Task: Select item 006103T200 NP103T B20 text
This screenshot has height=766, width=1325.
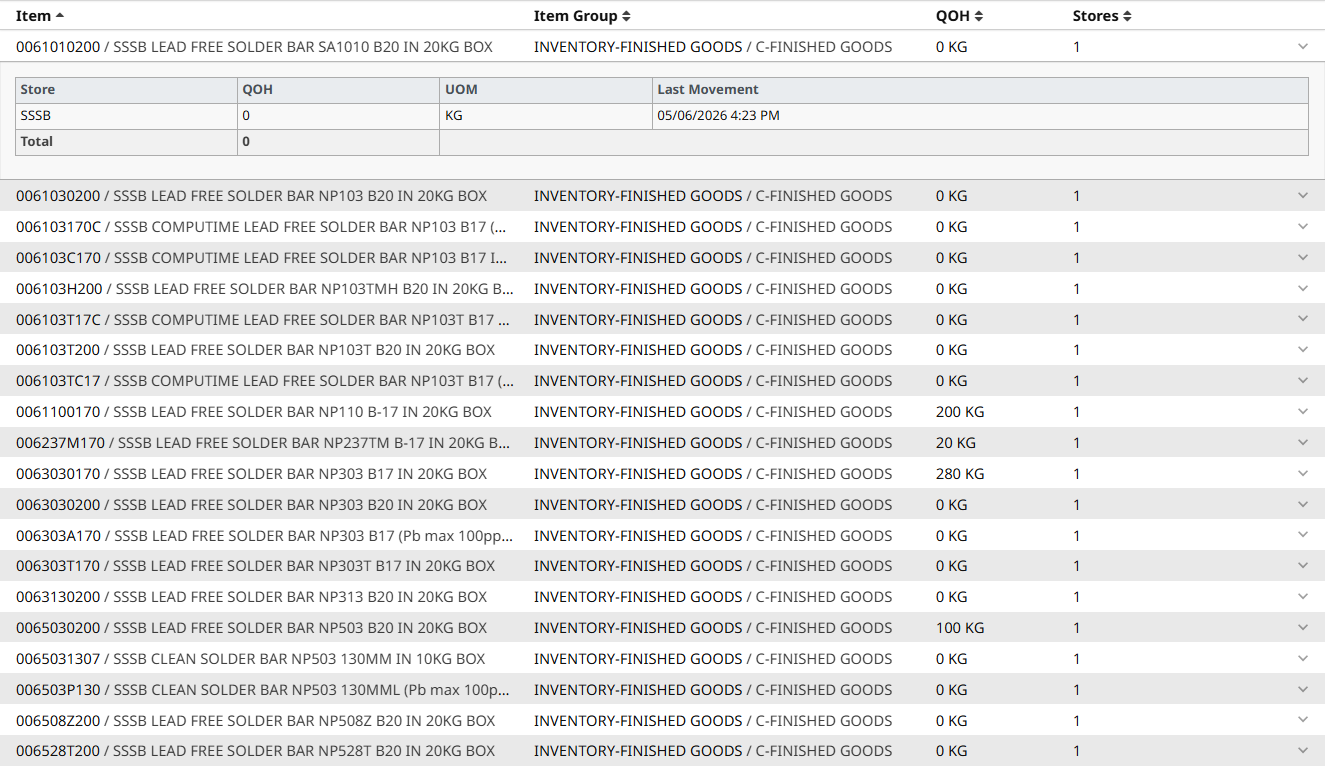Action: click(255, 350)
